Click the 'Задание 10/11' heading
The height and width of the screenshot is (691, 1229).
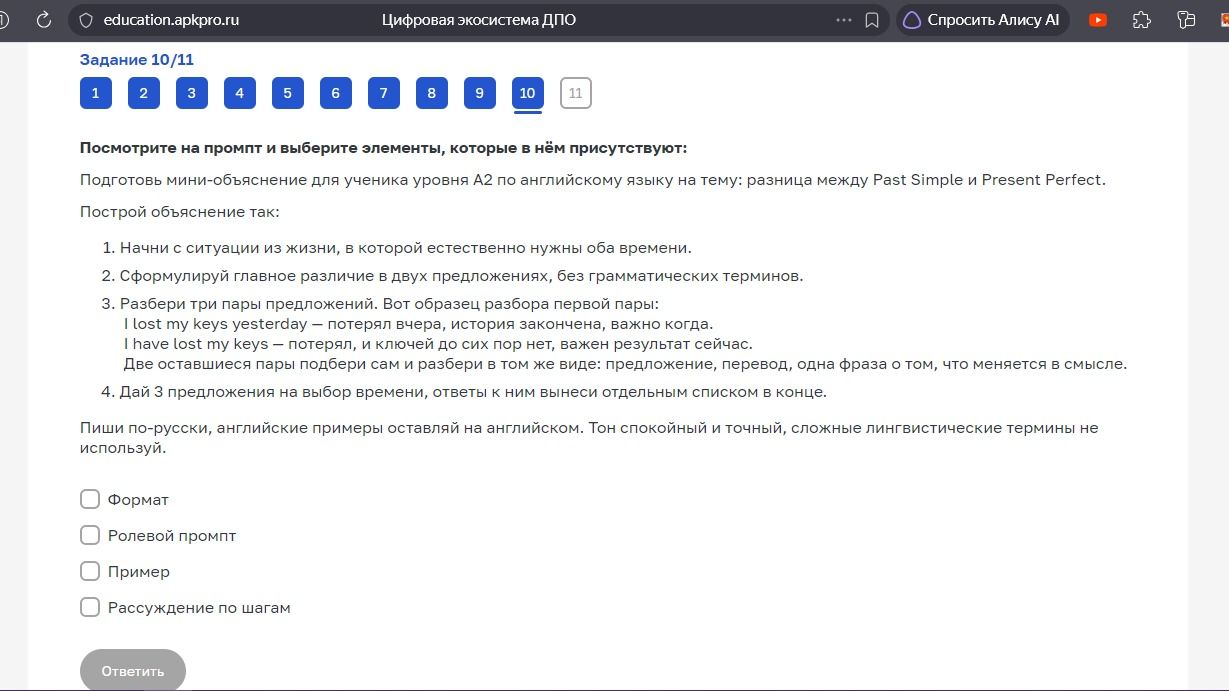(137, 60)
